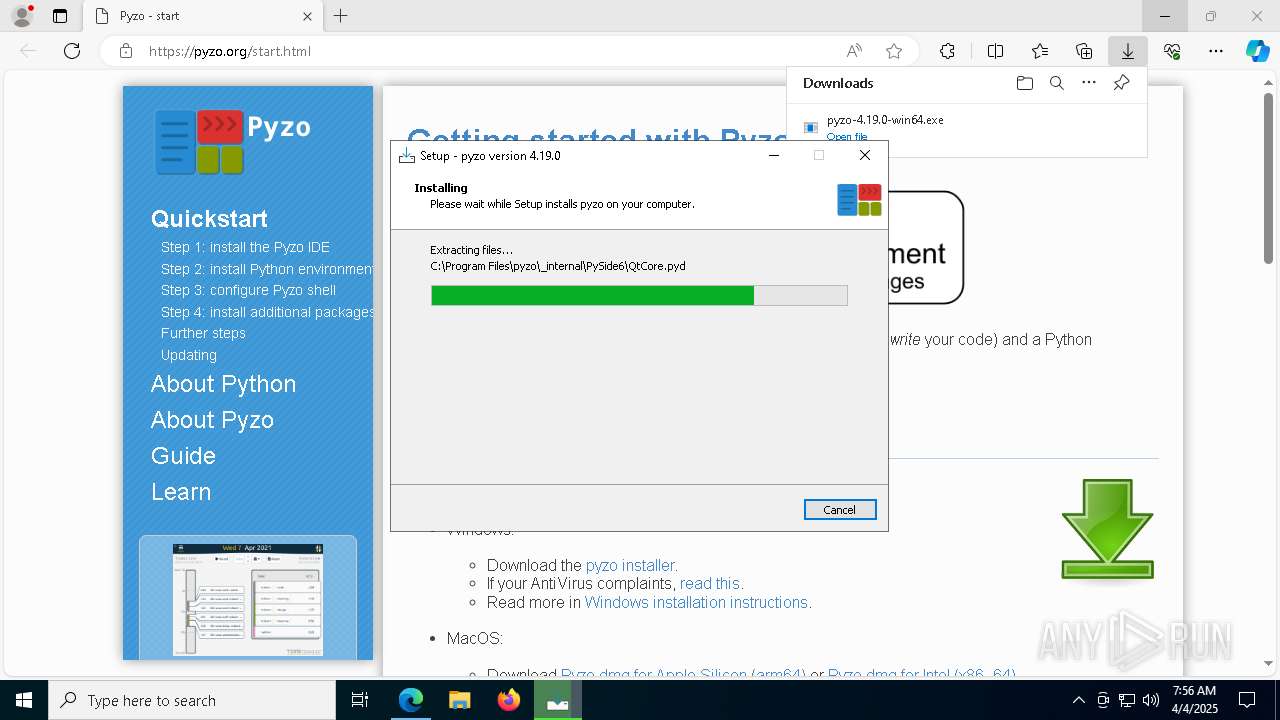1280x720 pixels.
Task: Open Favorites list in Edge toolbar
Action: [x=1040, y=51]
